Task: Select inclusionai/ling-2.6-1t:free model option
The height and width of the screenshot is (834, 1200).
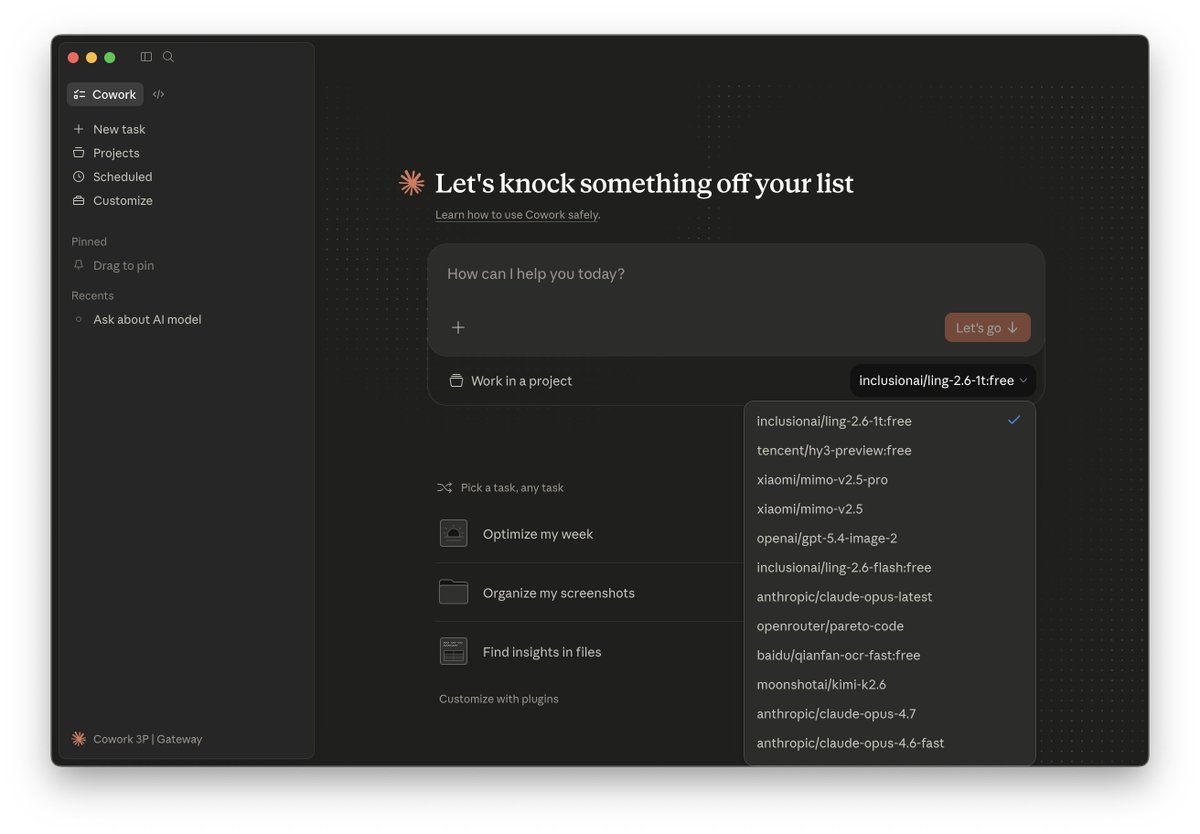Action: 889,421
